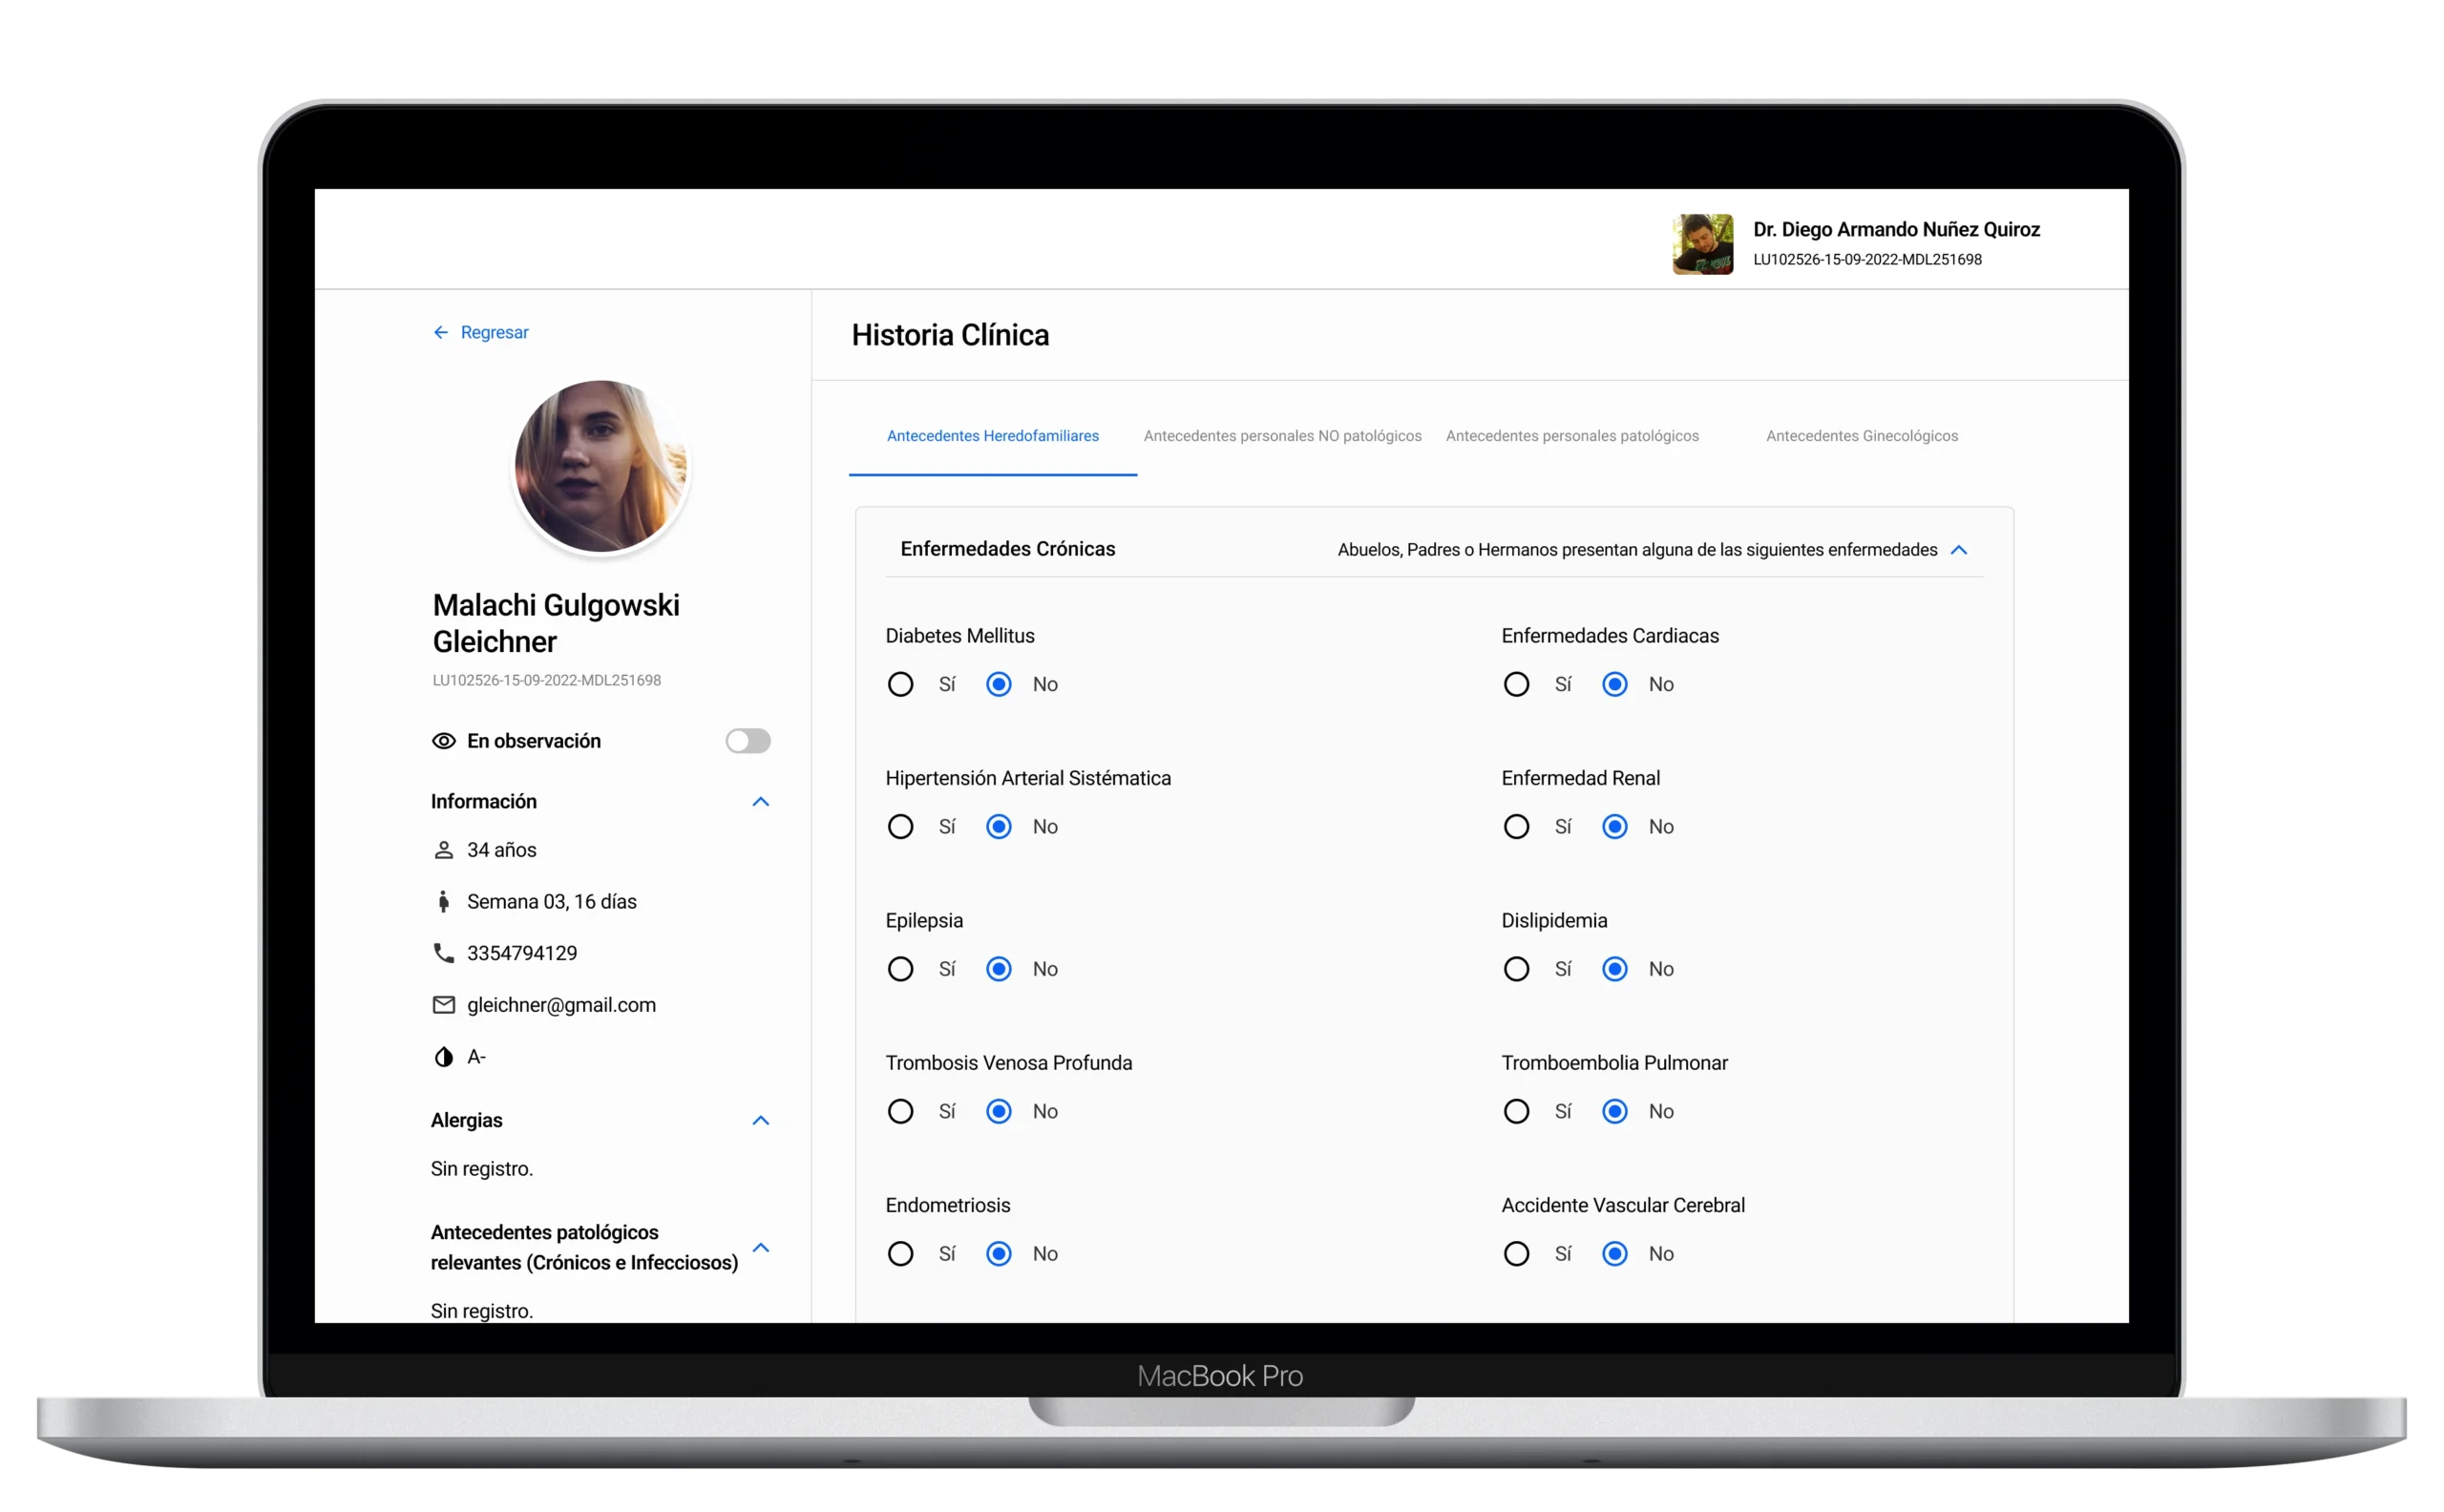Click the Abuelos, Padres o Hermanos description text

1636,550
